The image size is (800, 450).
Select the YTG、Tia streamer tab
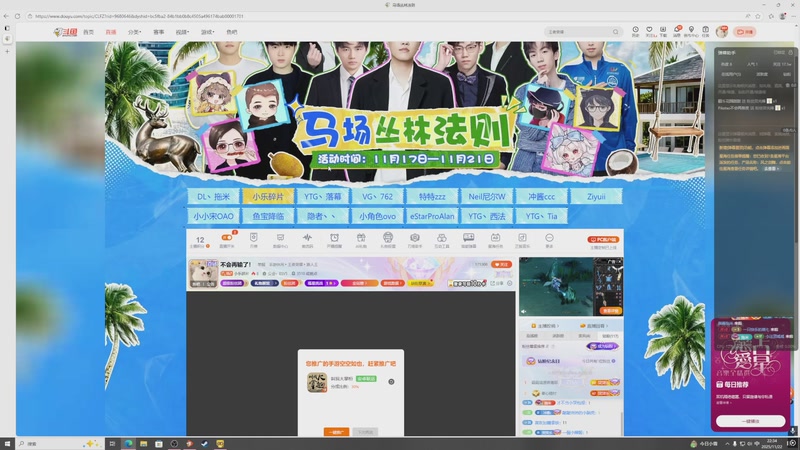[541, 216]
